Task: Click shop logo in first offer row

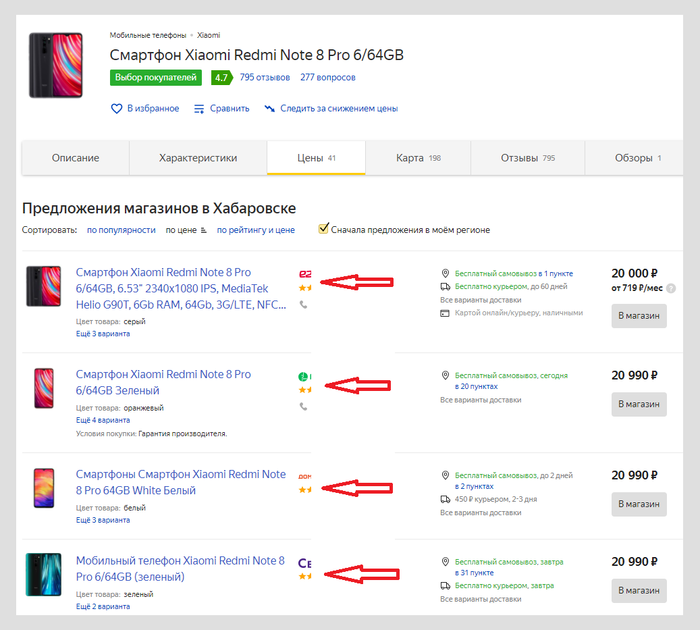Action: pyautogui.click(x=305, y=274)
